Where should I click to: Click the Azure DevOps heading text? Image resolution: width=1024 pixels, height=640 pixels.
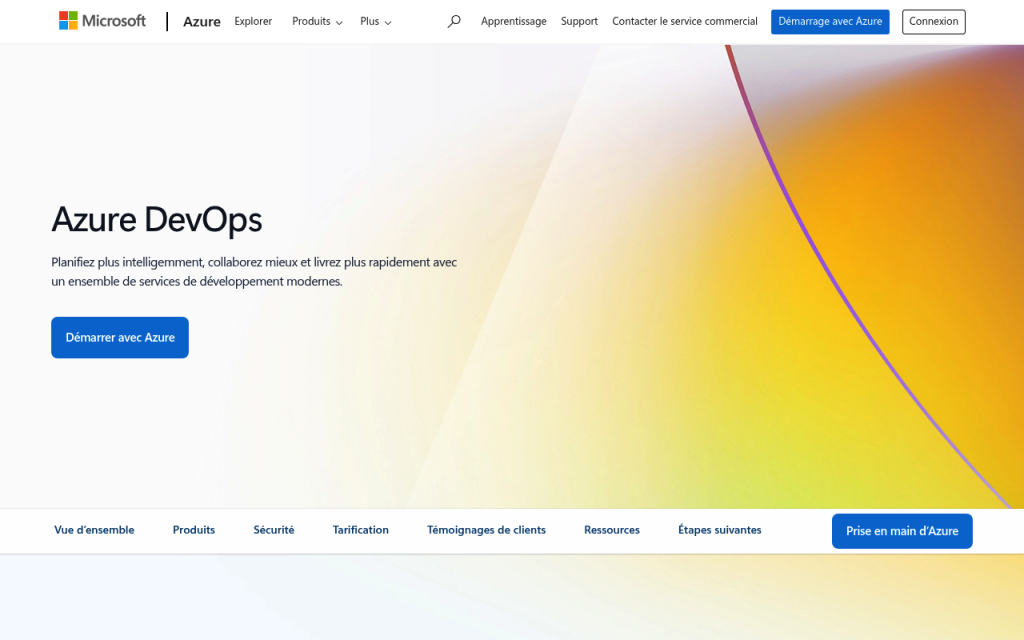[x=157, y=219]
